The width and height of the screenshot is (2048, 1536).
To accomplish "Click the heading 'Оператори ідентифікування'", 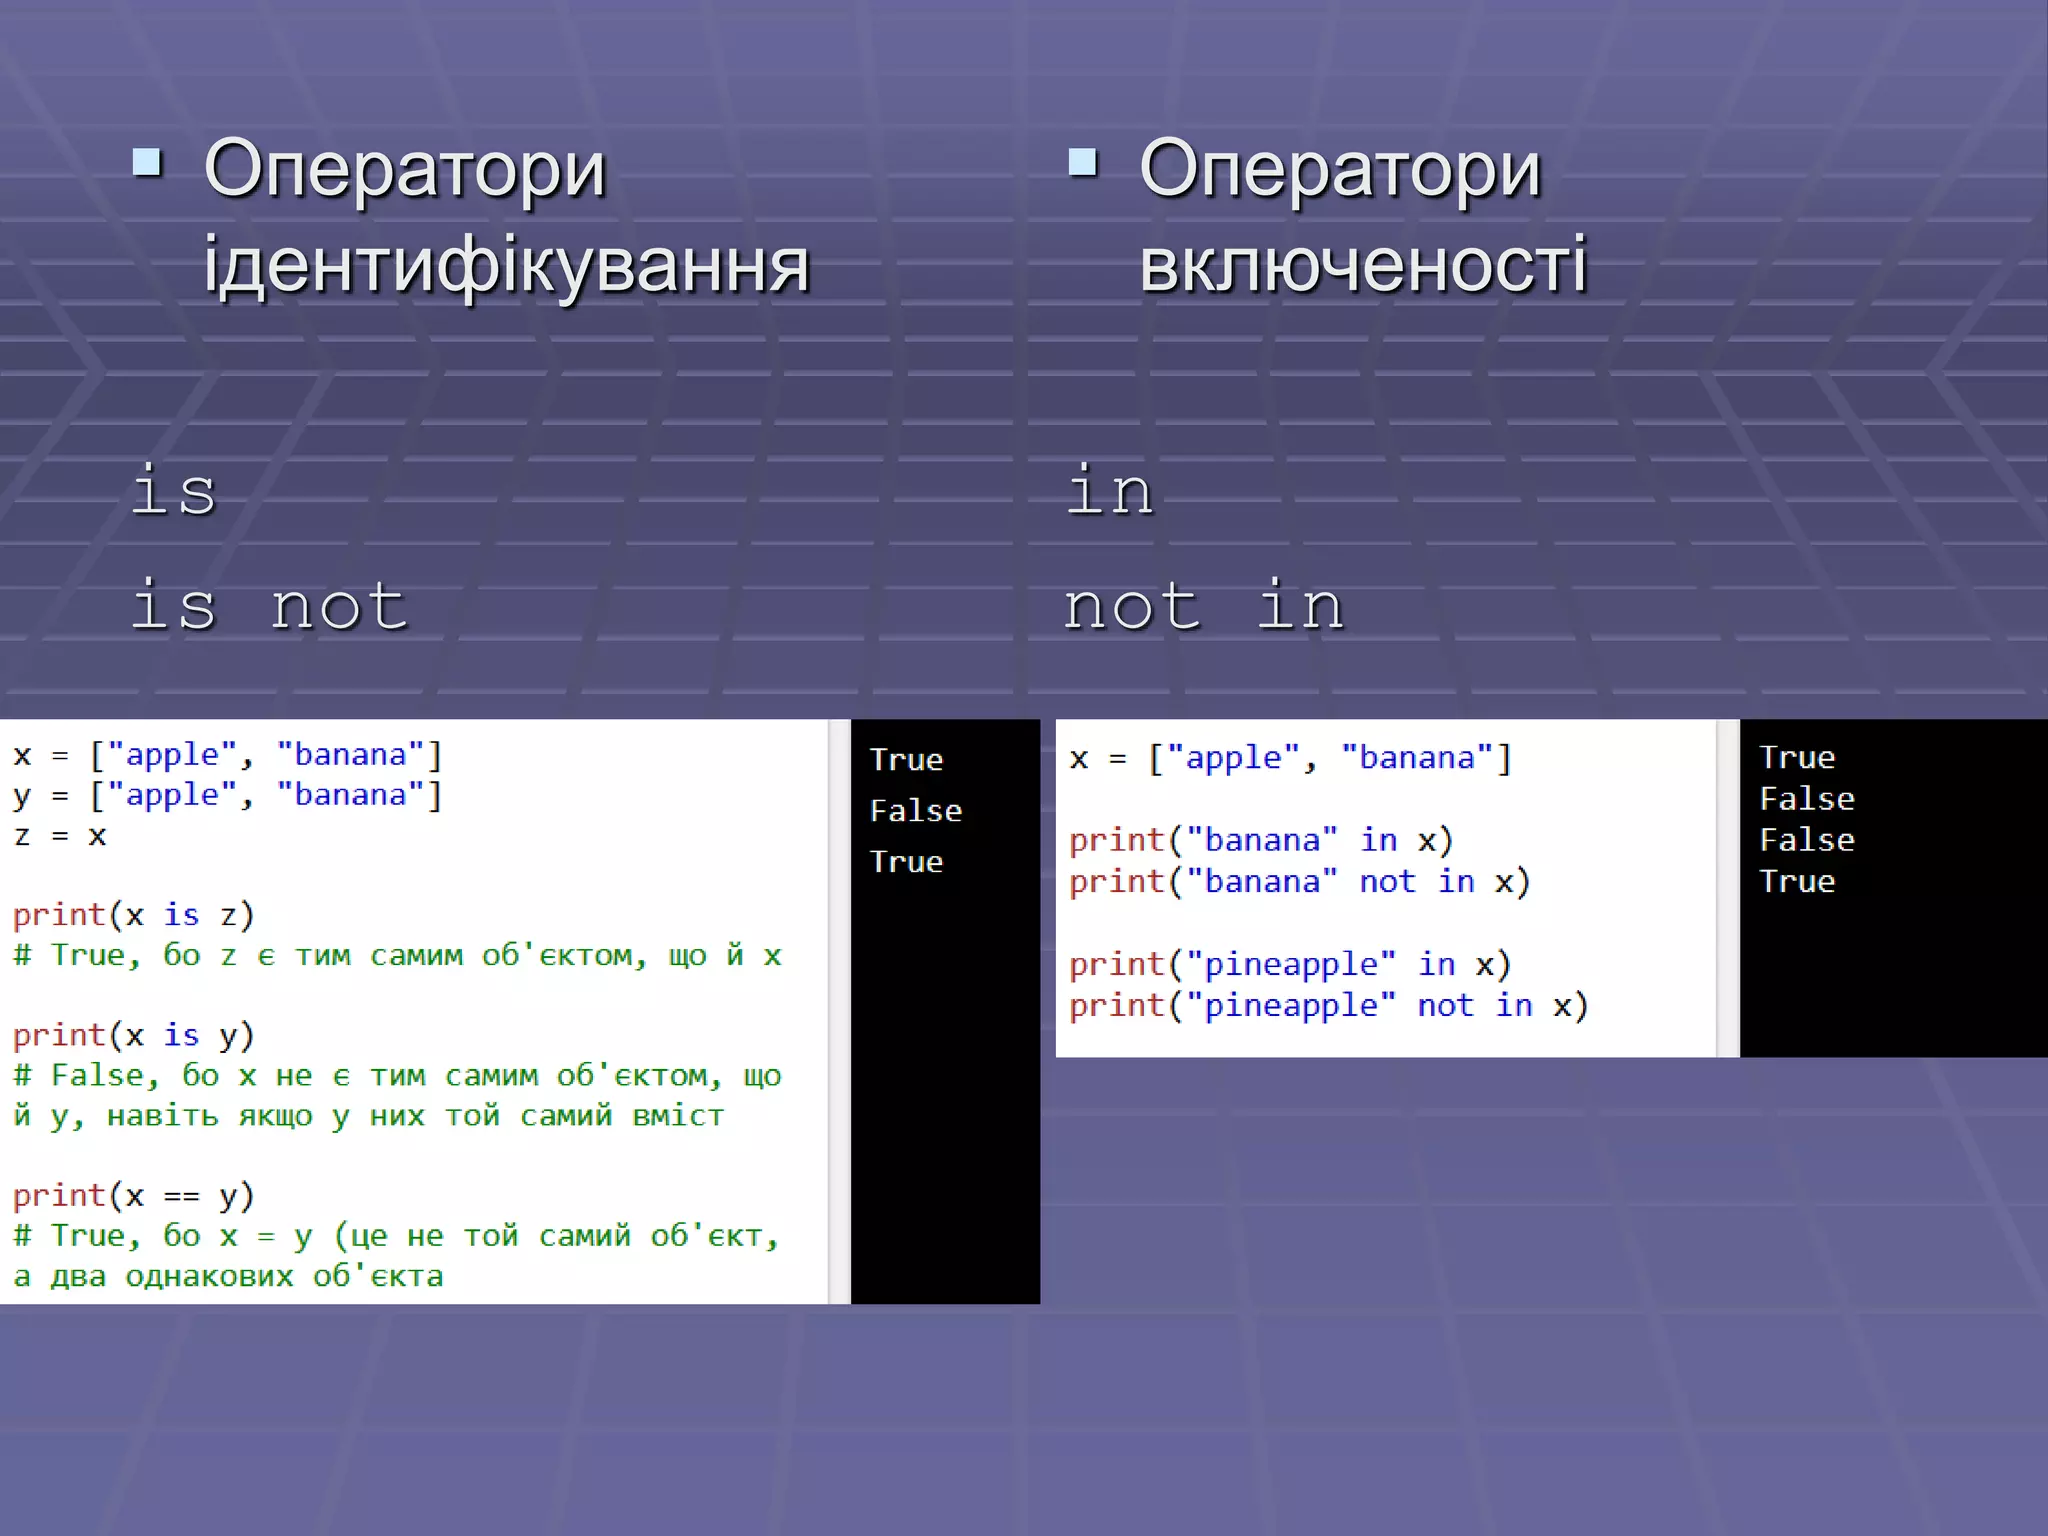I will [x=506, y=217].
